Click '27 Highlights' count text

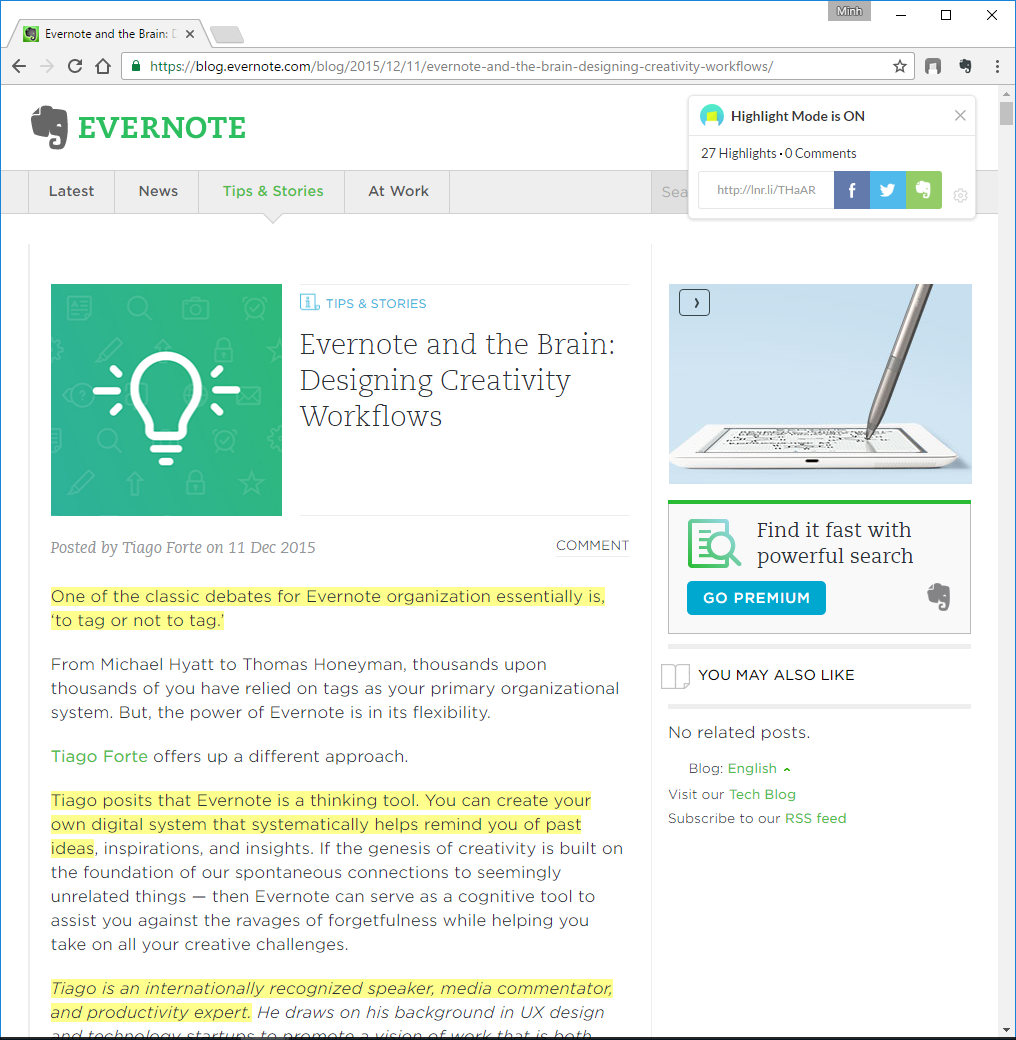[738, 153]
